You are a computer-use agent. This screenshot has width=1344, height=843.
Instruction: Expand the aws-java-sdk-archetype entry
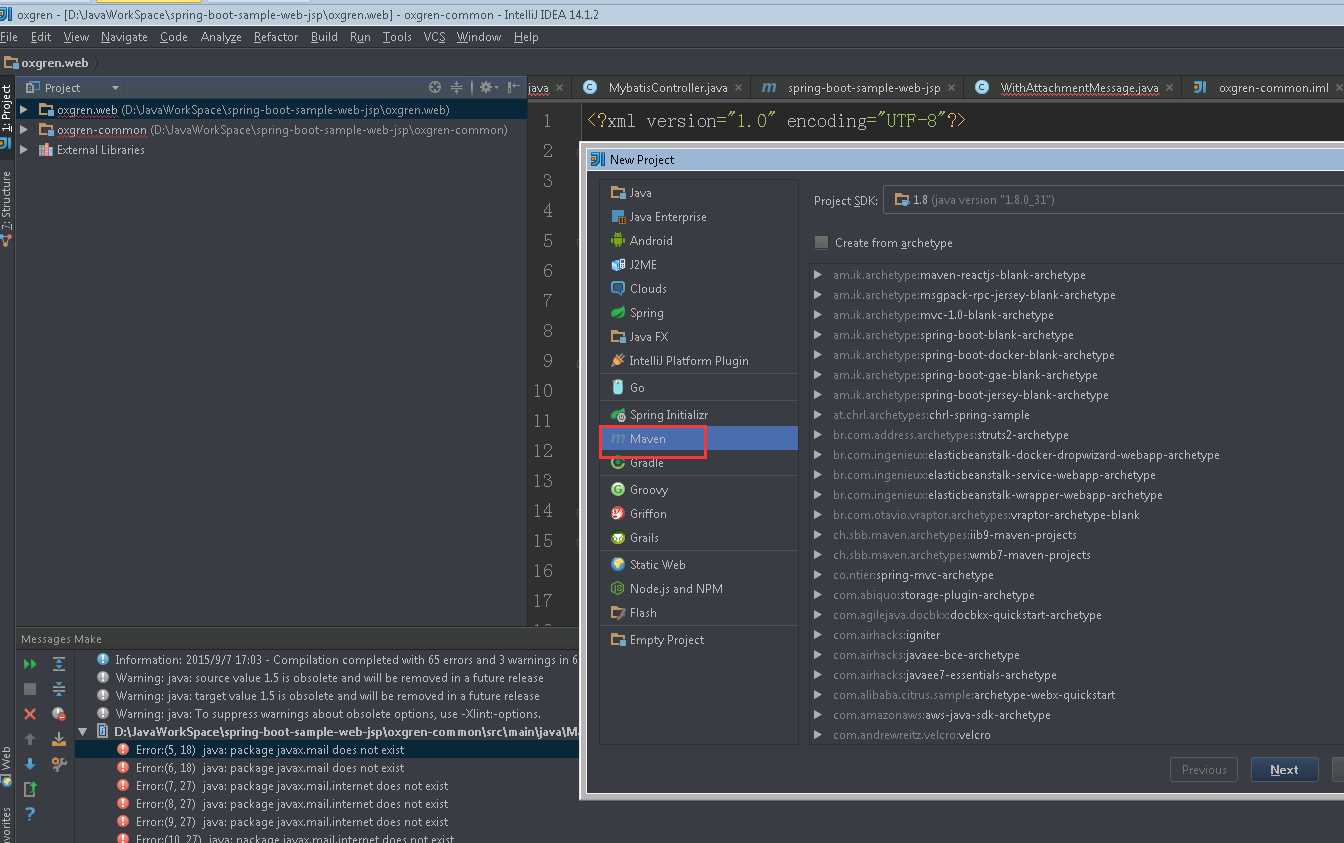(818, 715)
